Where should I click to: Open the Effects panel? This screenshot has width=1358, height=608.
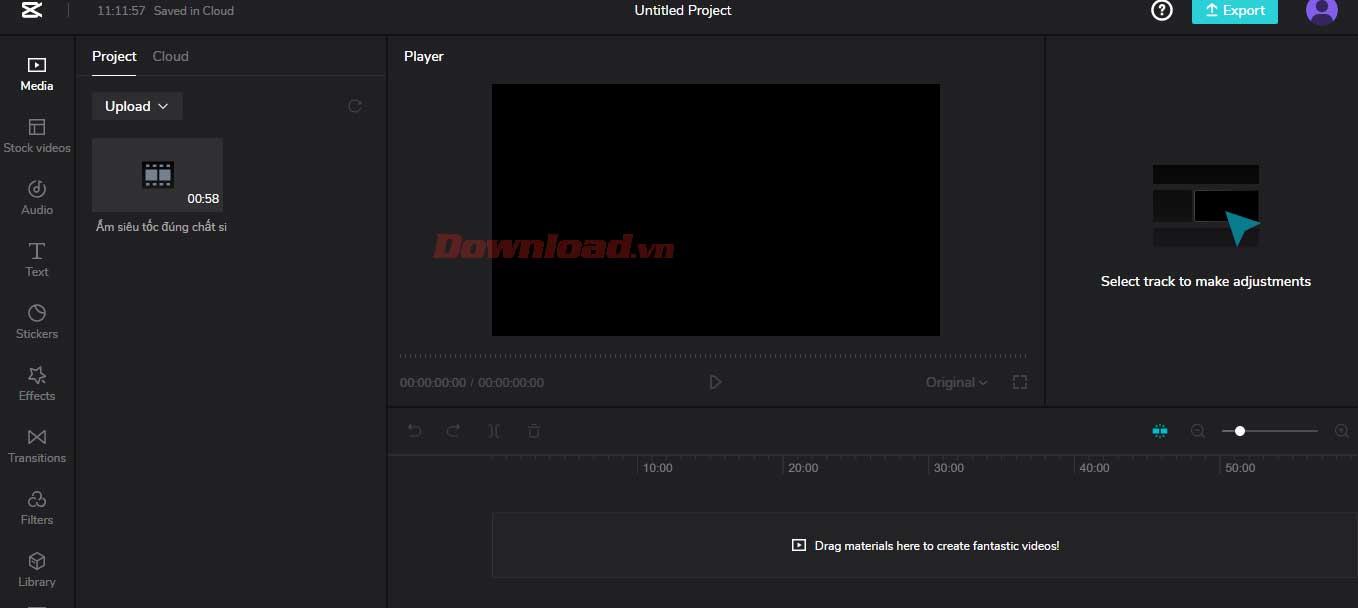pyautogui.click(x=37, y=384)
